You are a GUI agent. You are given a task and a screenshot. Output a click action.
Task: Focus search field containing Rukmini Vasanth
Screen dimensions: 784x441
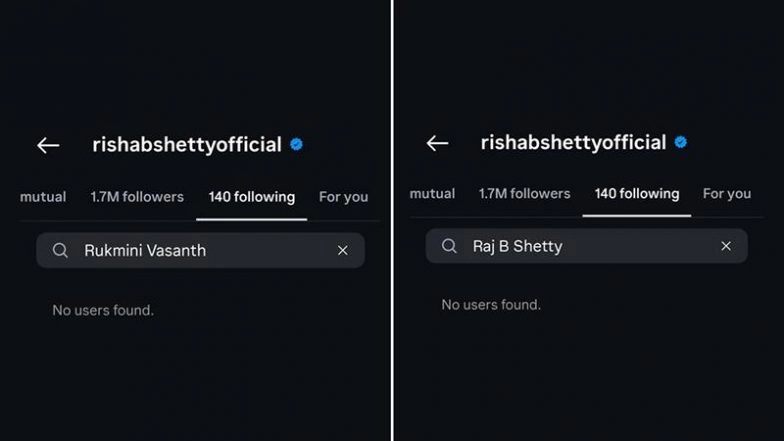[200, 251]
